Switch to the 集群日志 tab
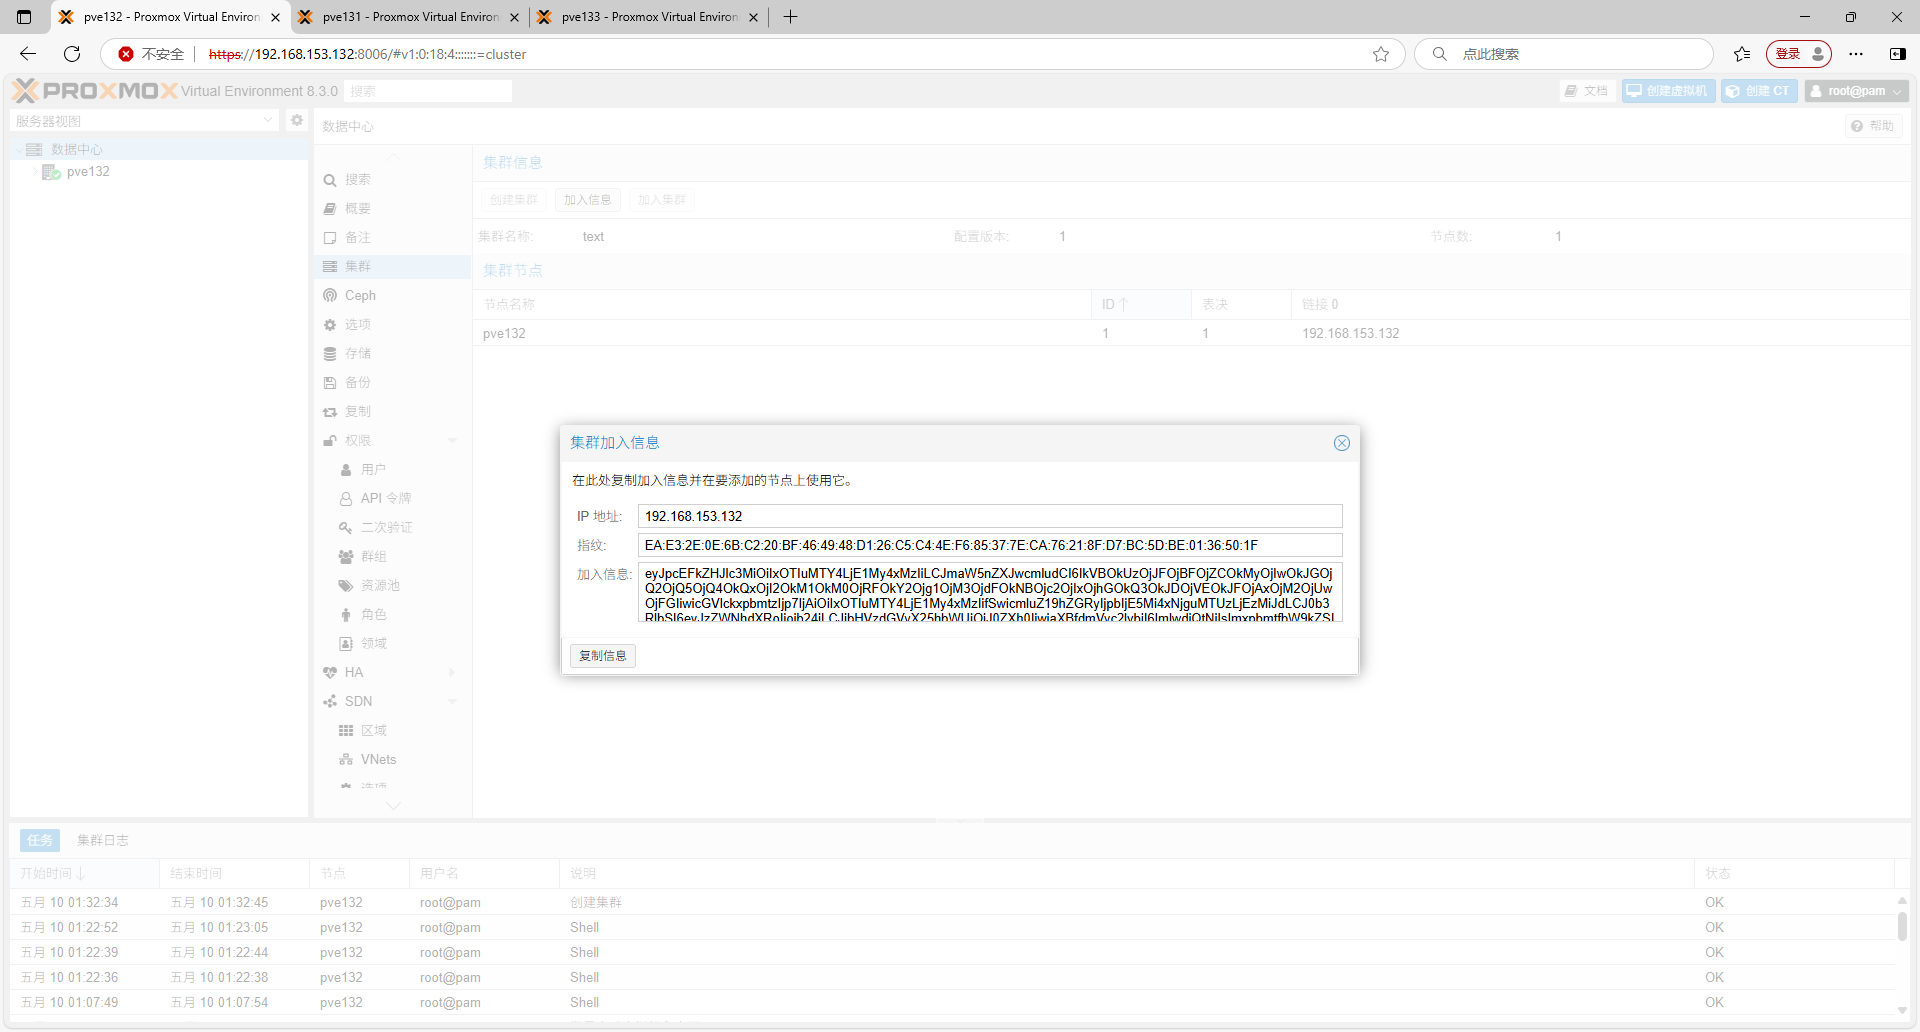 (x=103, y=841)
